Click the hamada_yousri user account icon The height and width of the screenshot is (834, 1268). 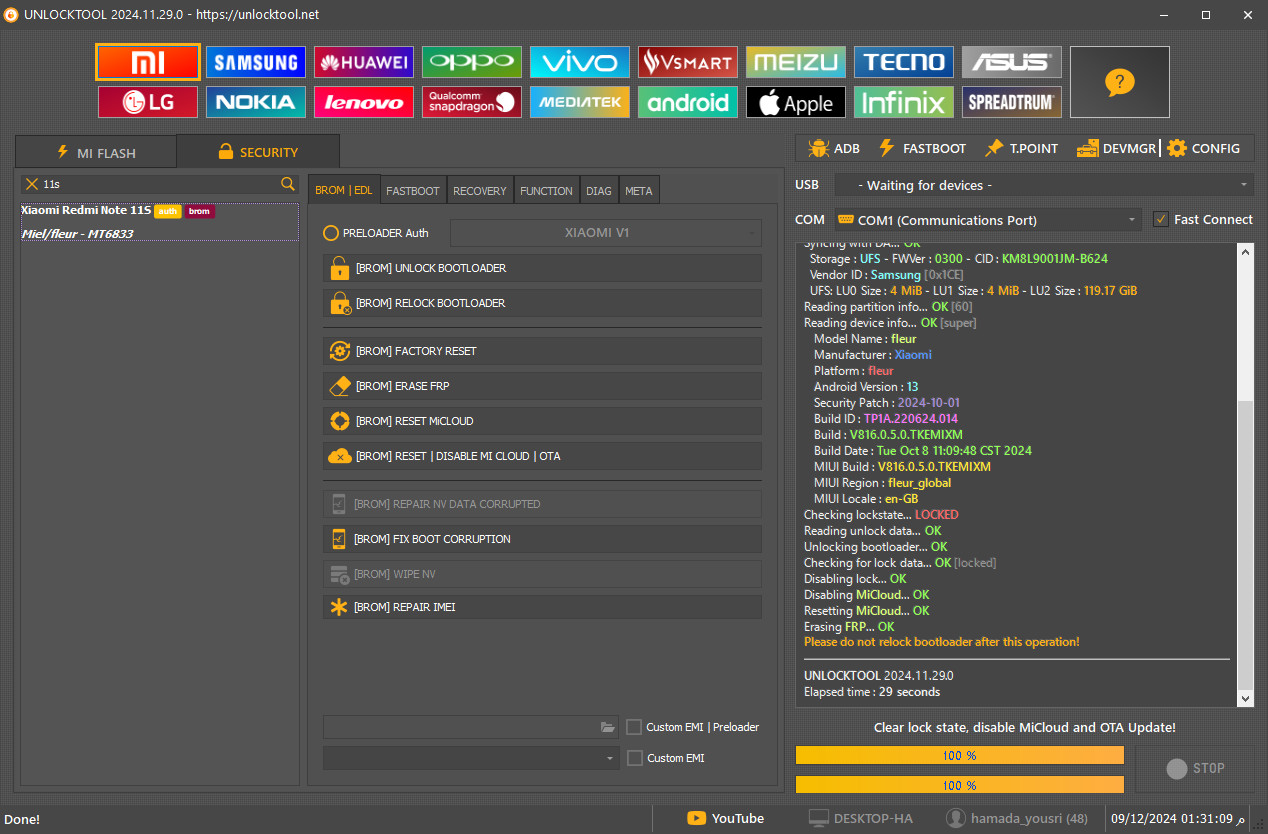pyautogui.click(x=956, y=818)
